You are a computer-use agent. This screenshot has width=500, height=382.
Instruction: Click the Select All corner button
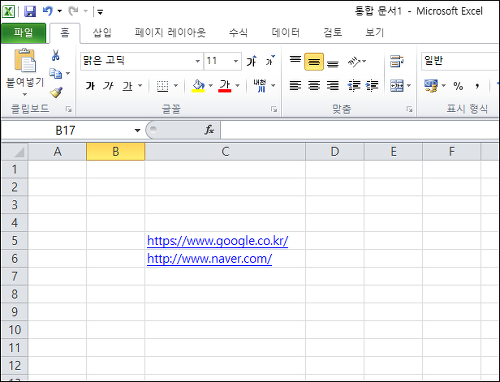coord(15,152)
